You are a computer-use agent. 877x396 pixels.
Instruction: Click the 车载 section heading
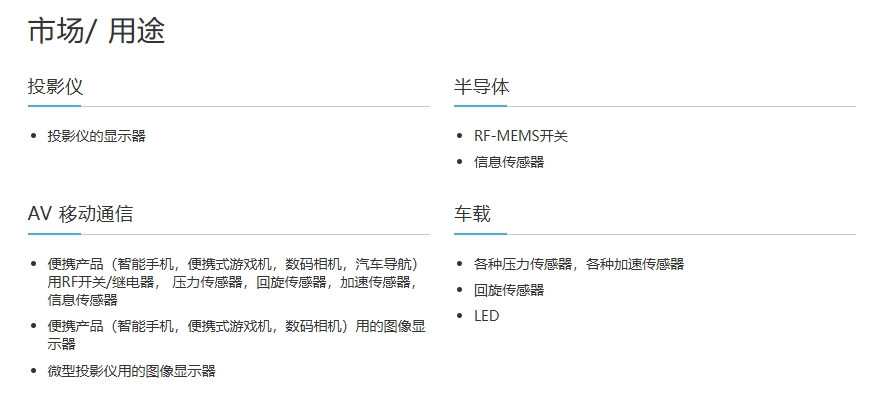click(472, 214)
